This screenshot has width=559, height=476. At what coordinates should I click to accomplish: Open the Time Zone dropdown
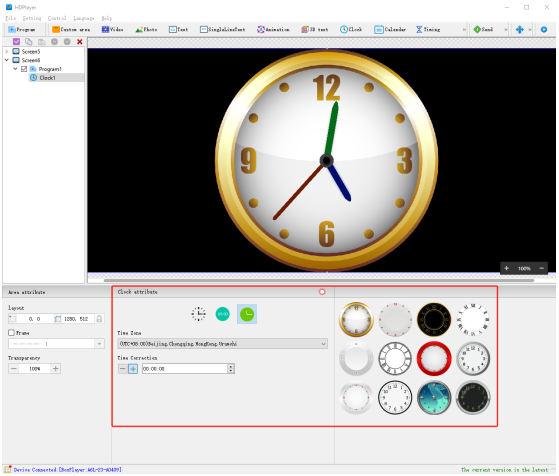click(x=222, y=344)
